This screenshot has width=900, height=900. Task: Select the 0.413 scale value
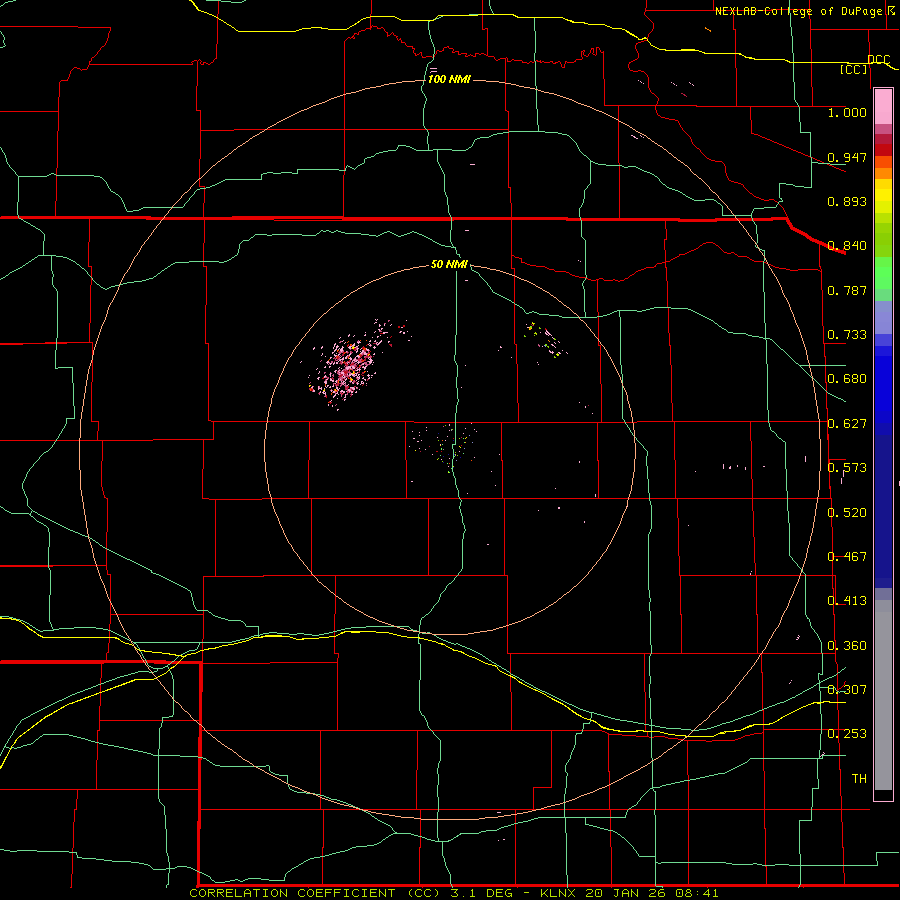point(847,601)
